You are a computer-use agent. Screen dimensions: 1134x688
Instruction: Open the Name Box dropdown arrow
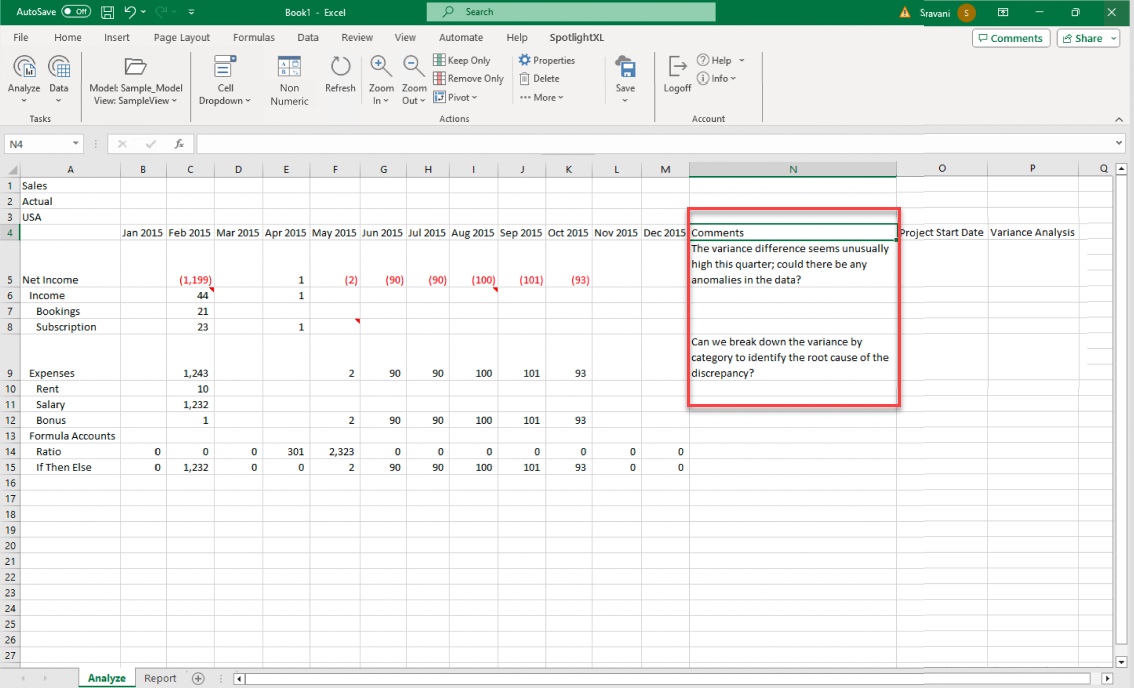[x=75, y=143]
